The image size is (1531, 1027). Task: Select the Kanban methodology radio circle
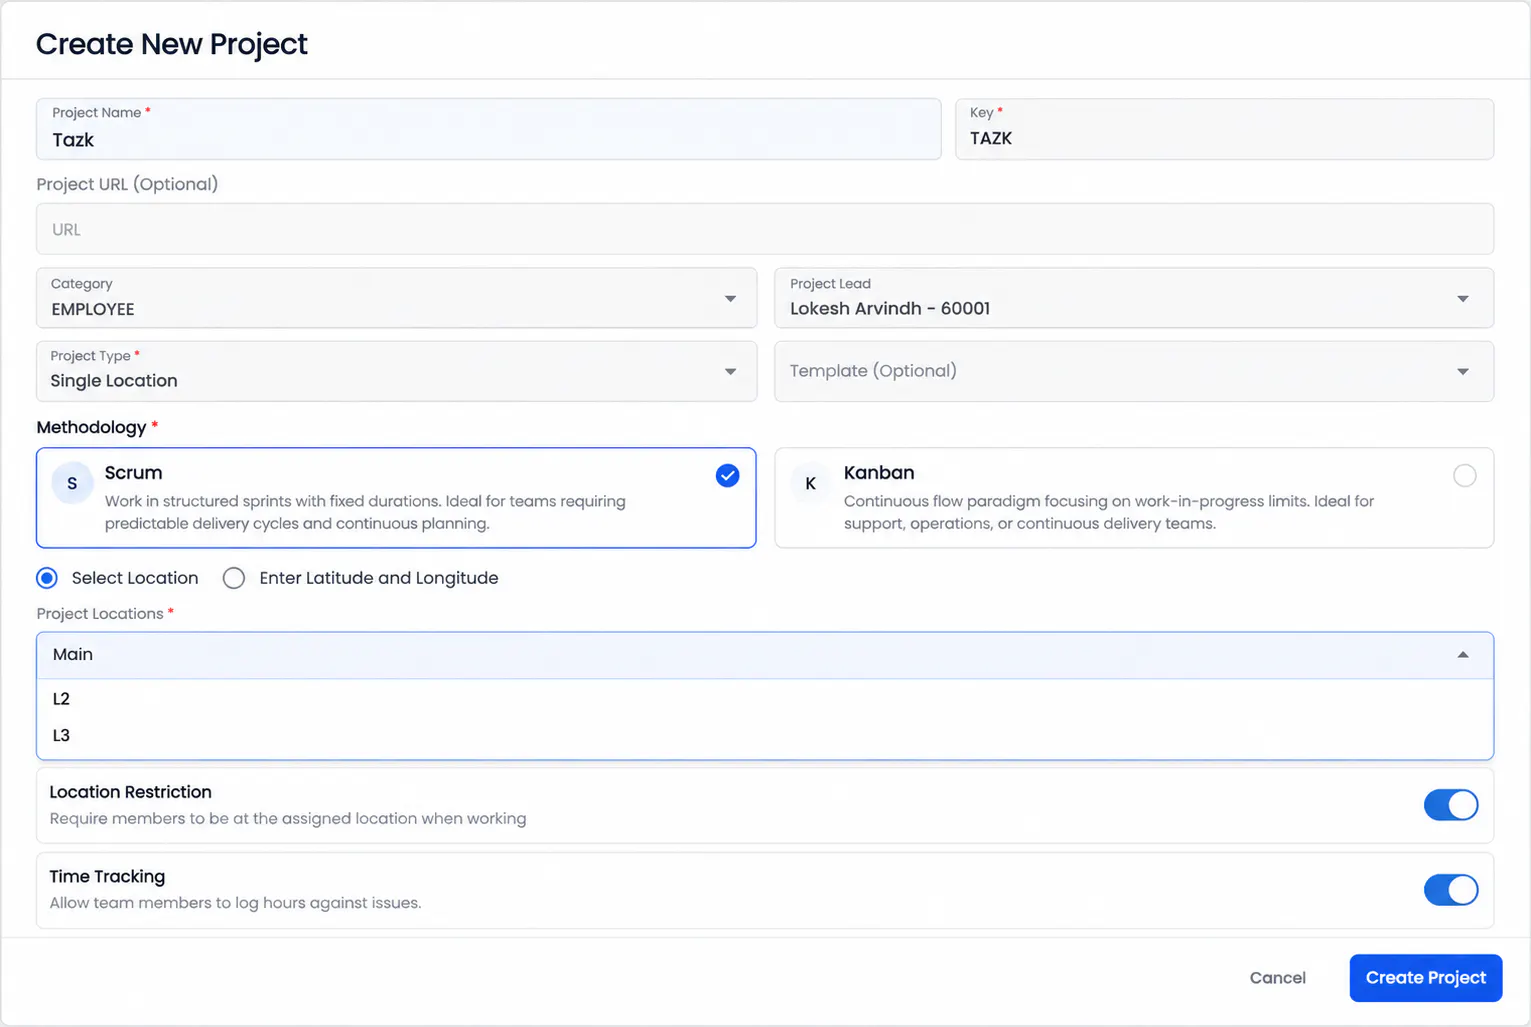coord(1465,476)
